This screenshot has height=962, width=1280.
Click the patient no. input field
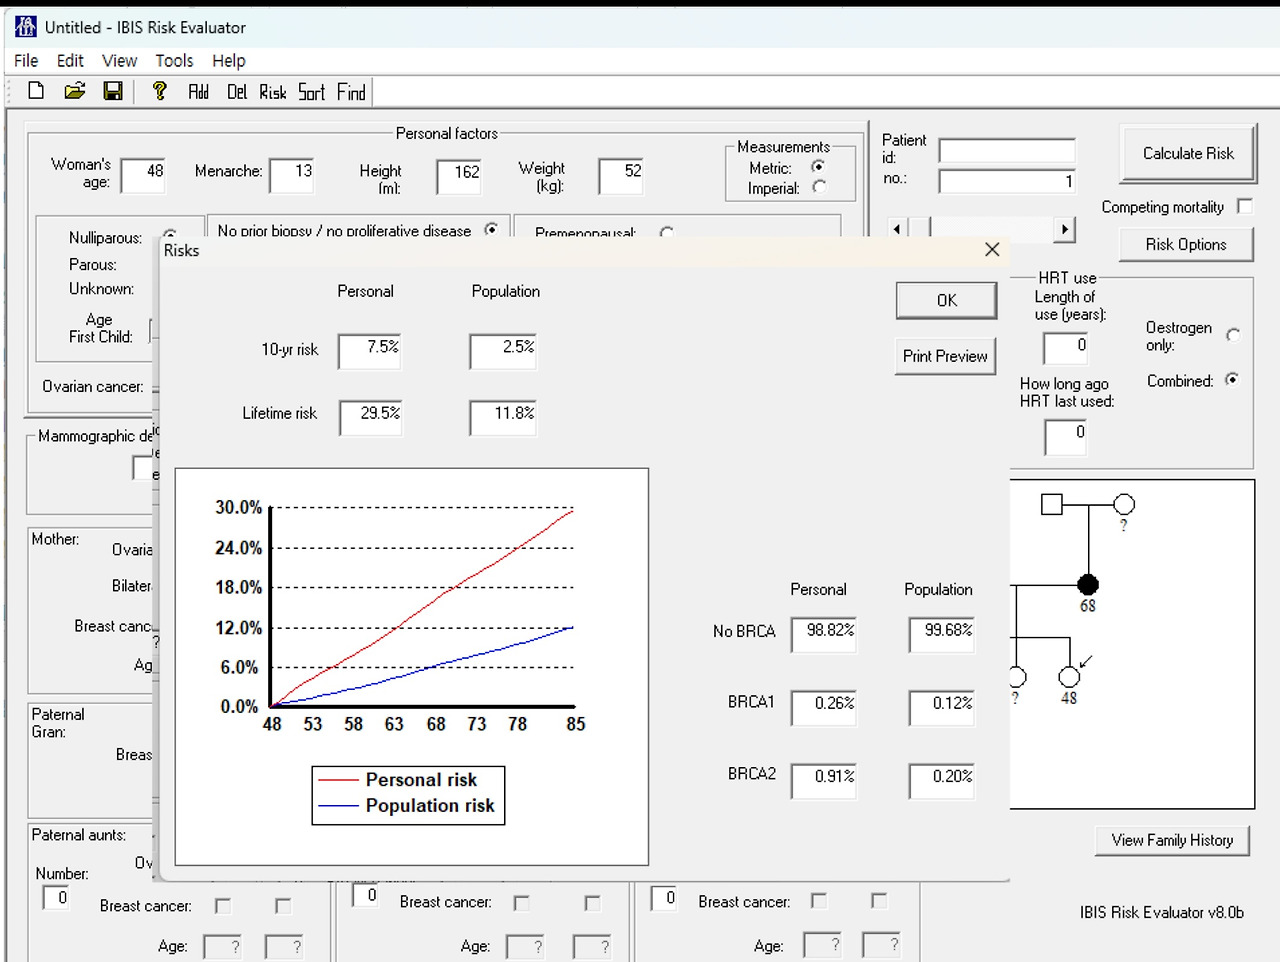point(1007,181)
